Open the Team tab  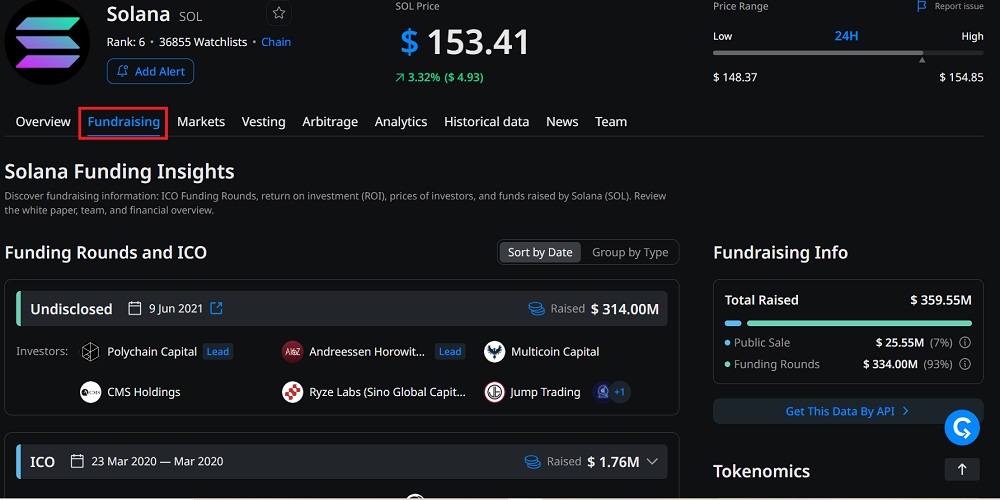tap(611, 122)
